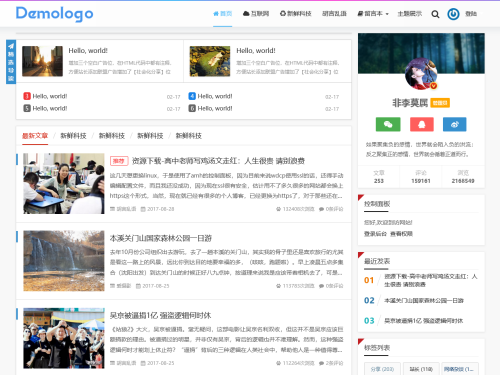Screen dimensions: 500x375
Task: Click the 评论 159161 stat
Action: (421, 177)
